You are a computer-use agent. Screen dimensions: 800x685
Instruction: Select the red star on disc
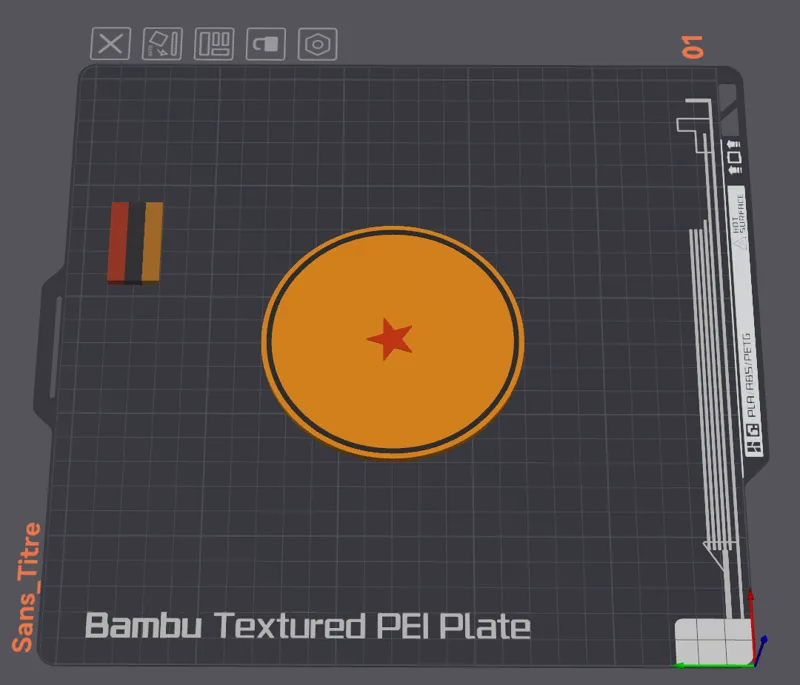[x=390, y=339]
